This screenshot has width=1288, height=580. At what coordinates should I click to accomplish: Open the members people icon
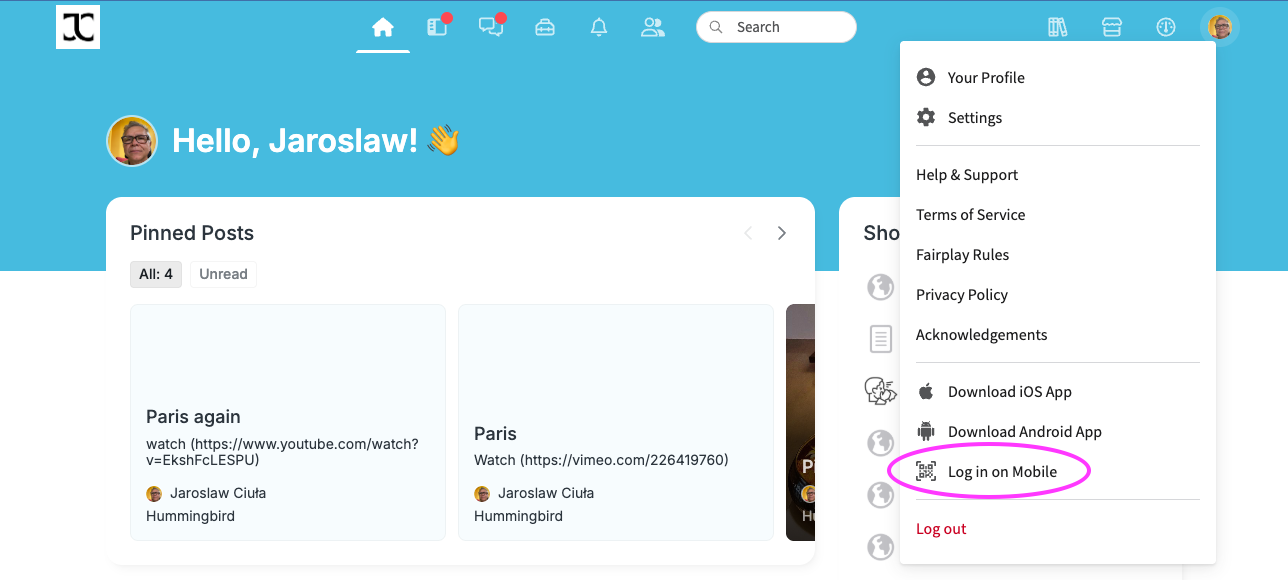653,27
